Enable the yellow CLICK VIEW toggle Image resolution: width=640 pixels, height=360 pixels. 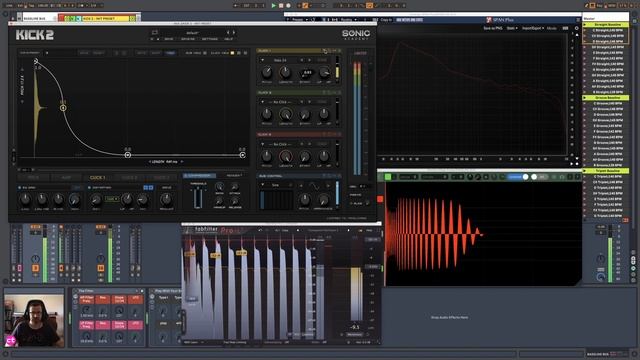click(232, 53)
